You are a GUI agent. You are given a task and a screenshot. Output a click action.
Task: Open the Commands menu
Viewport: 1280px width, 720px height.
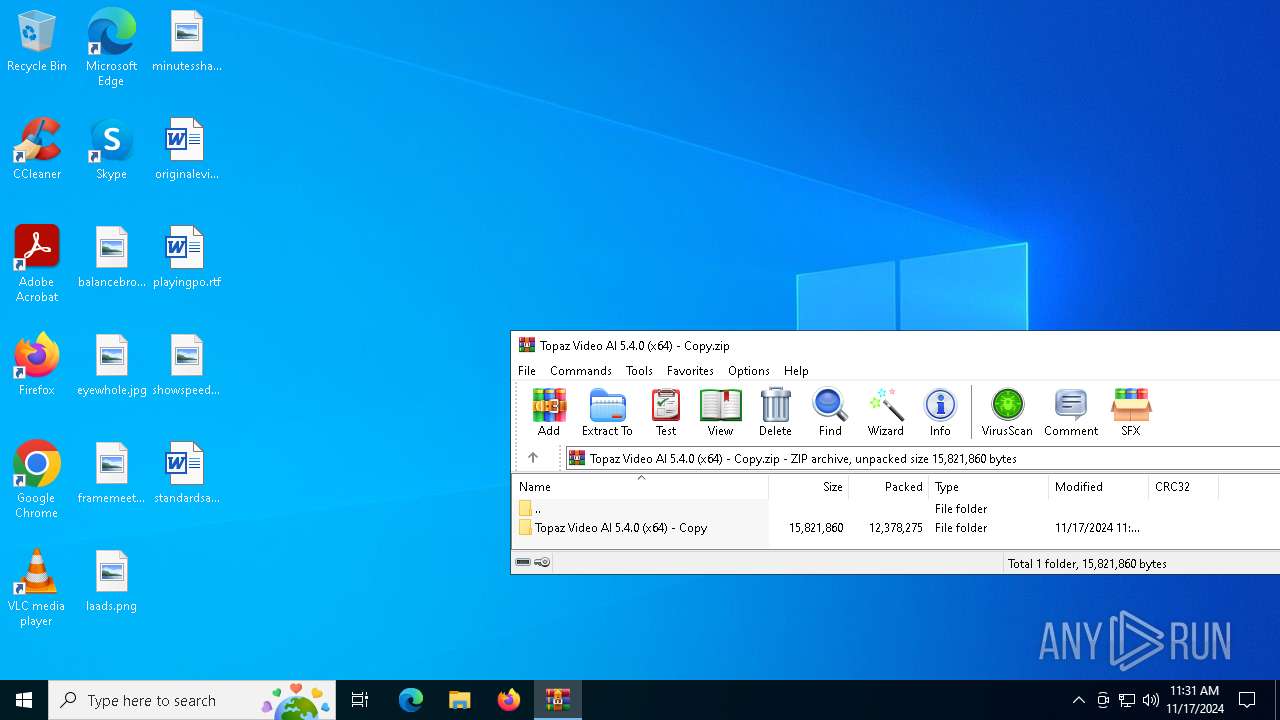pyautogui.click(x=581, y=370)
